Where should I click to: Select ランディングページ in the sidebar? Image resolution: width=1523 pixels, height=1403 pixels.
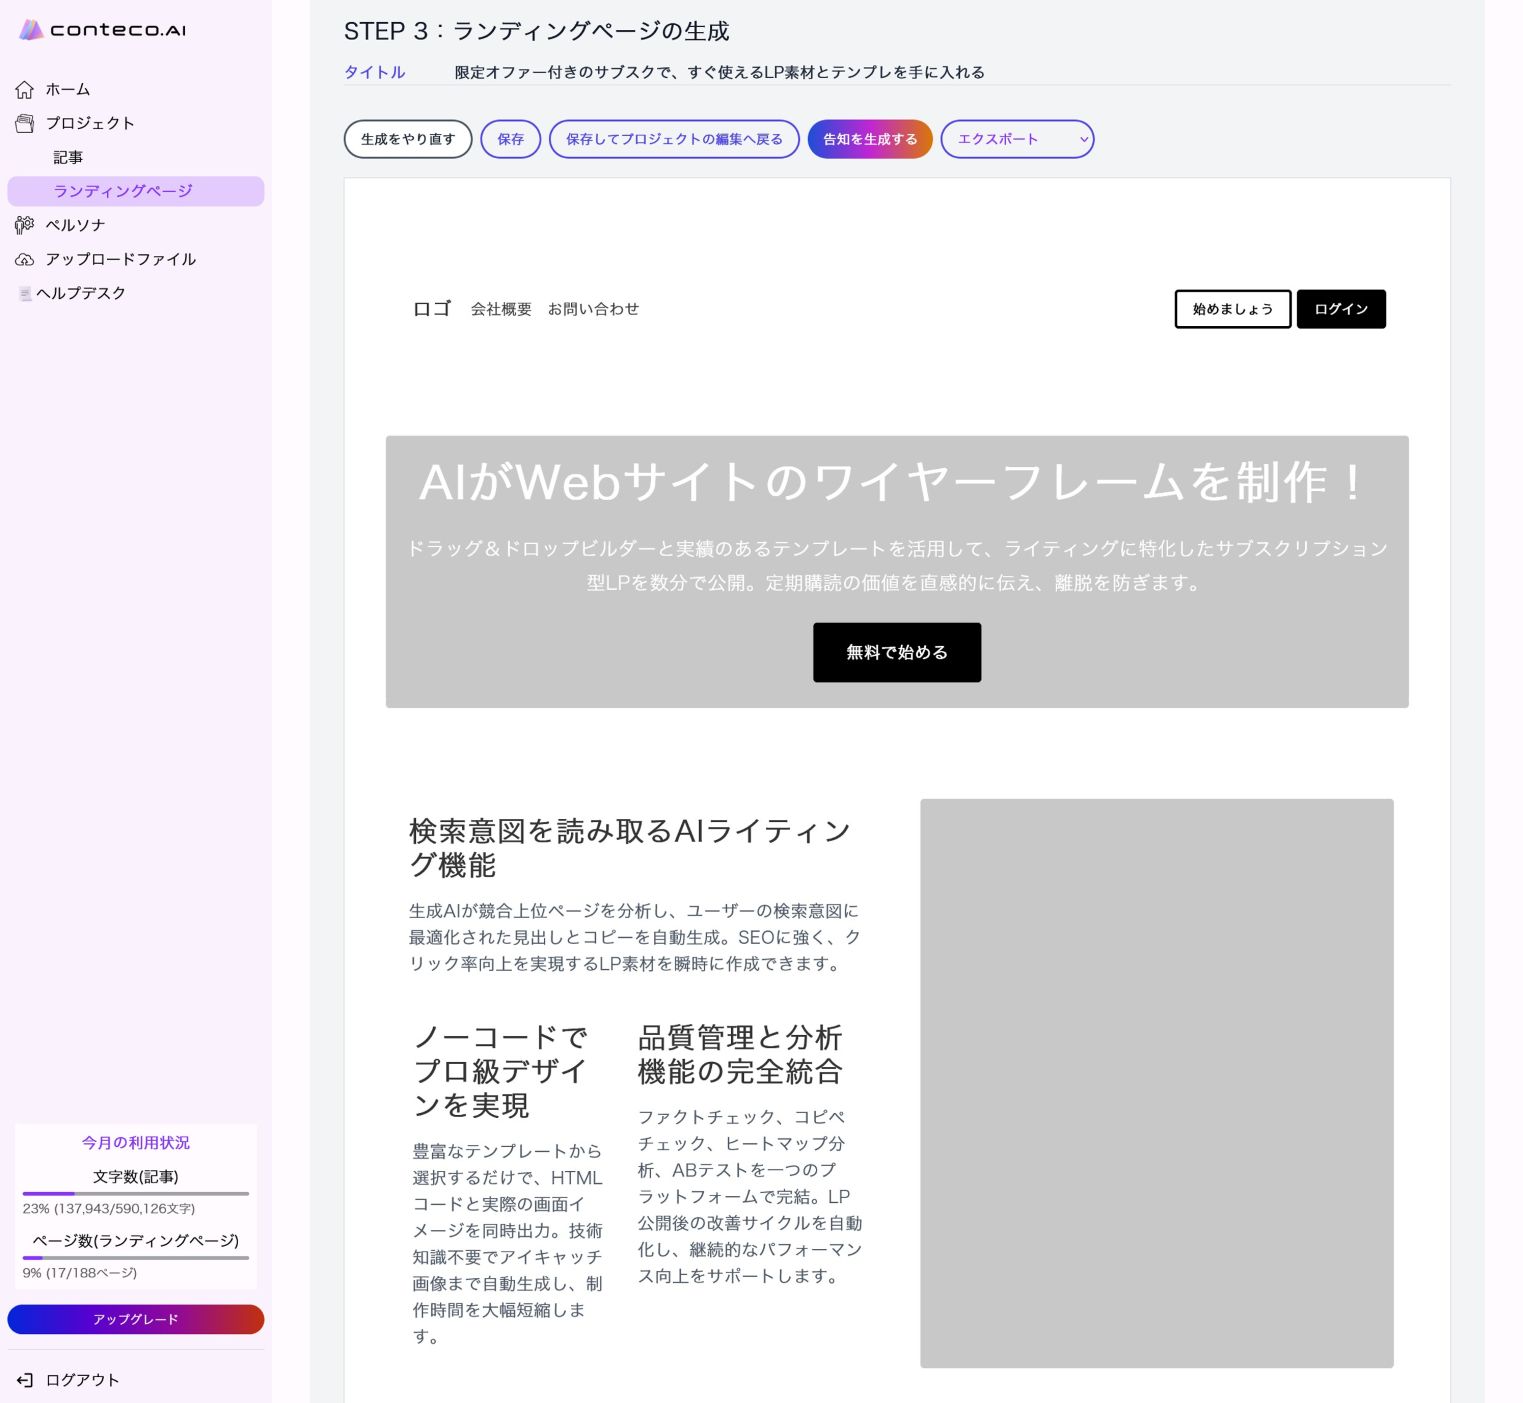click(123, 191)
